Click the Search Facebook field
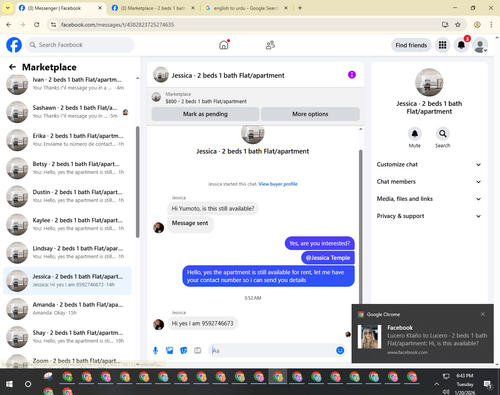Screen dimensions: 500x395 pyautogui.click(x=80, y=45)
